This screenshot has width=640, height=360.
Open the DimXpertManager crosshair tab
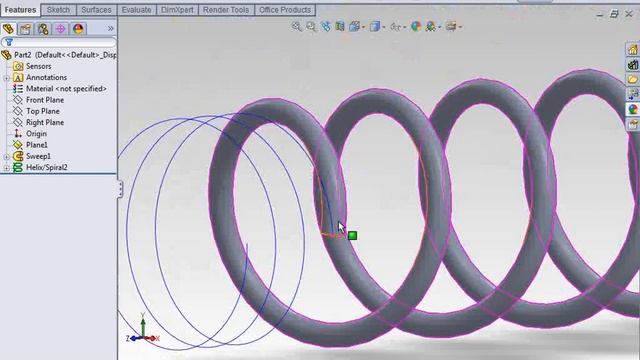[60, 29]
